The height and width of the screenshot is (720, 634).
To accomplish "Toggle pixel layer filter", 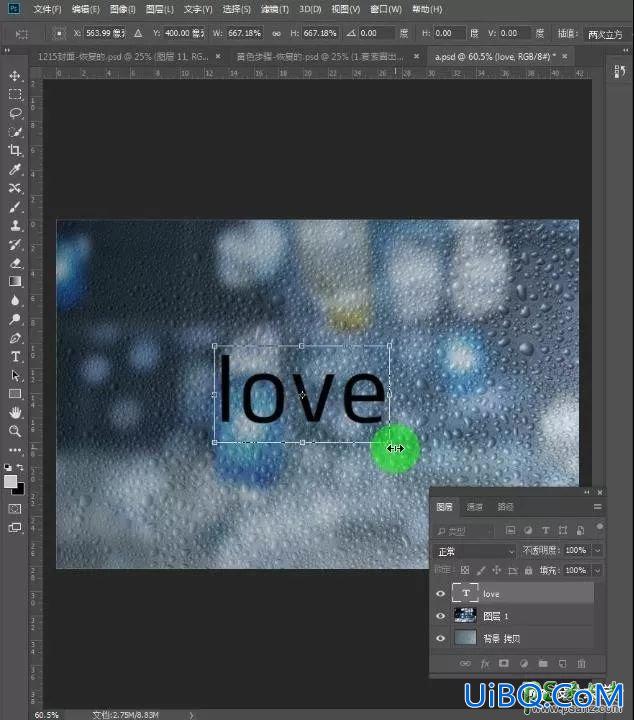I will point(510,530).
